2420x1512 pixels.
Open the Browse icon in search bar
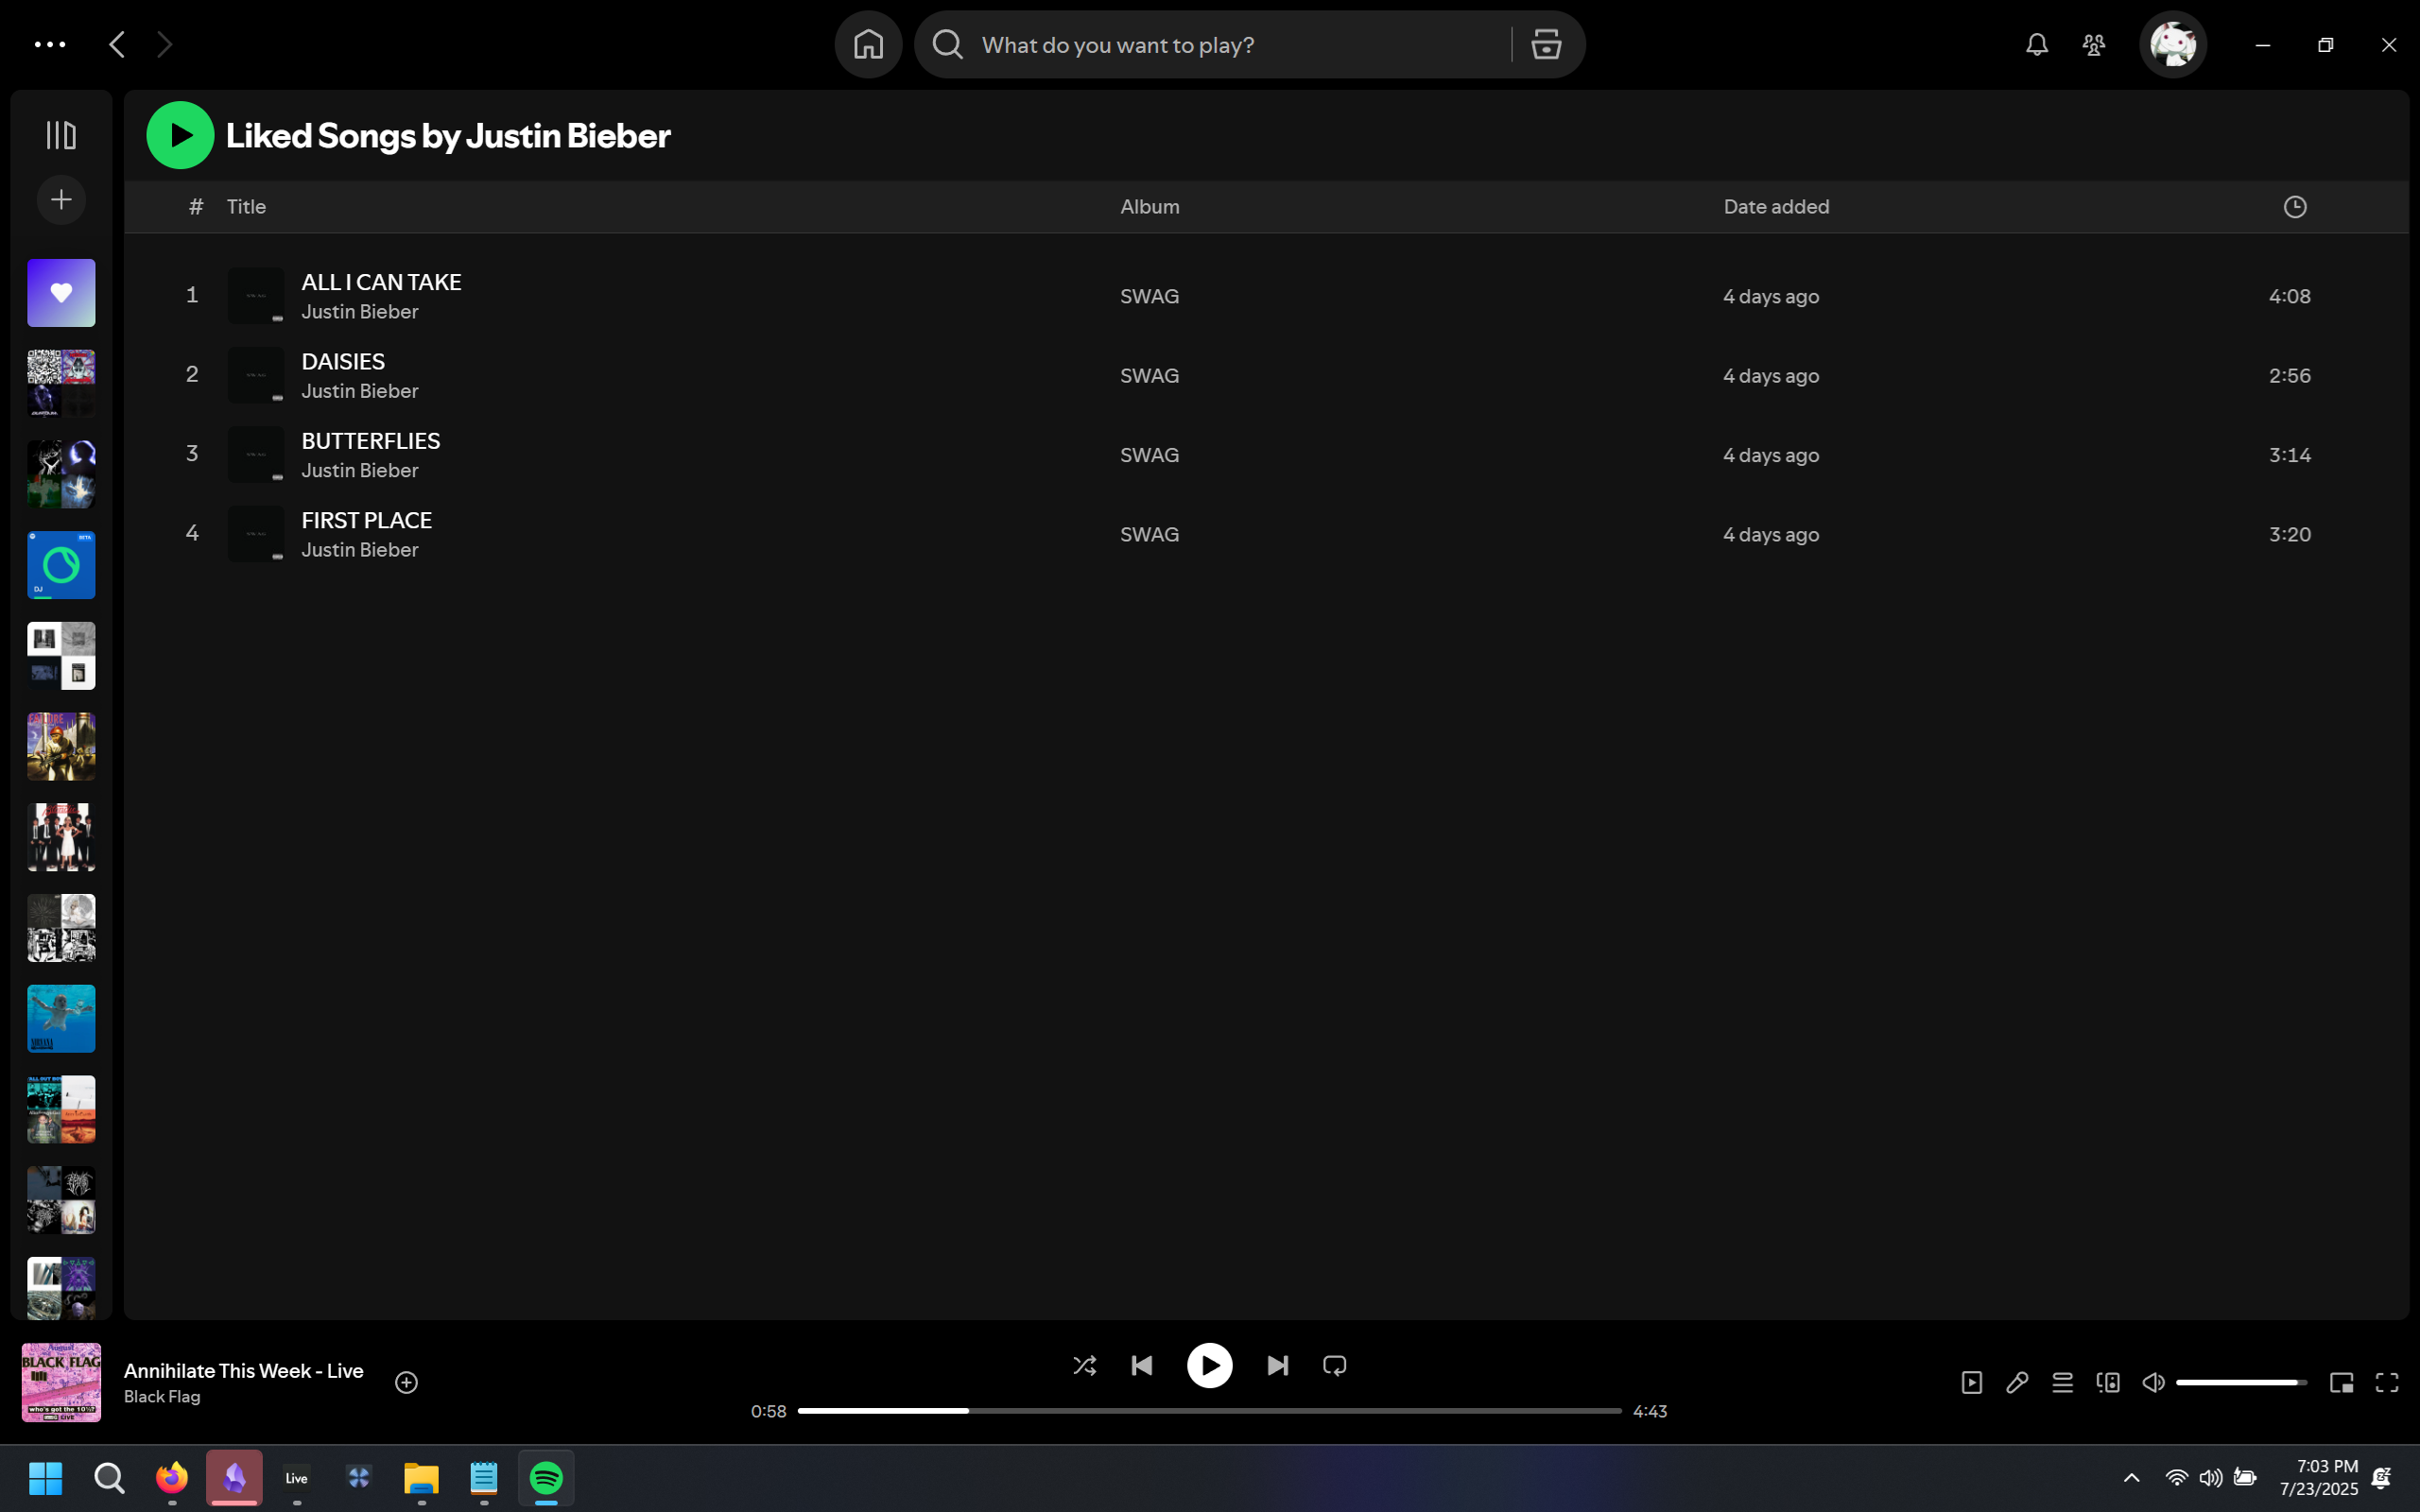[1546, 44]
